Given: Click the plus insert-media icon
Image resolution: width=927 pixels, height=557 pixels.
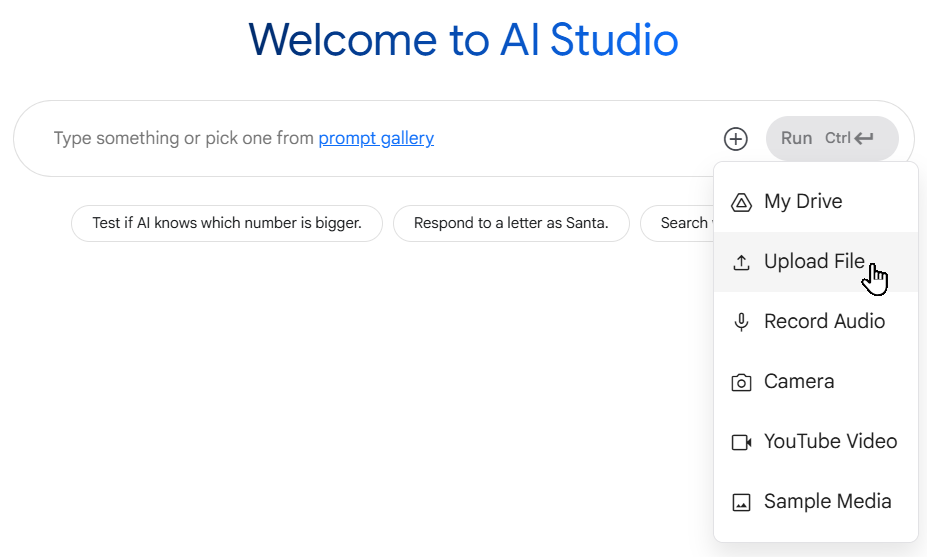Looking at the screenshot, I should 735,139.
